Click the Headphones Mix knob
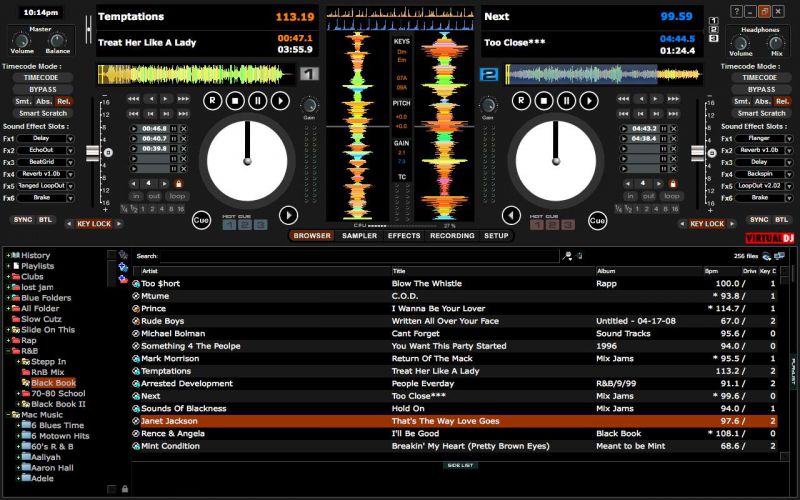Screen dimensions: 800x500 tap(776, 43)
